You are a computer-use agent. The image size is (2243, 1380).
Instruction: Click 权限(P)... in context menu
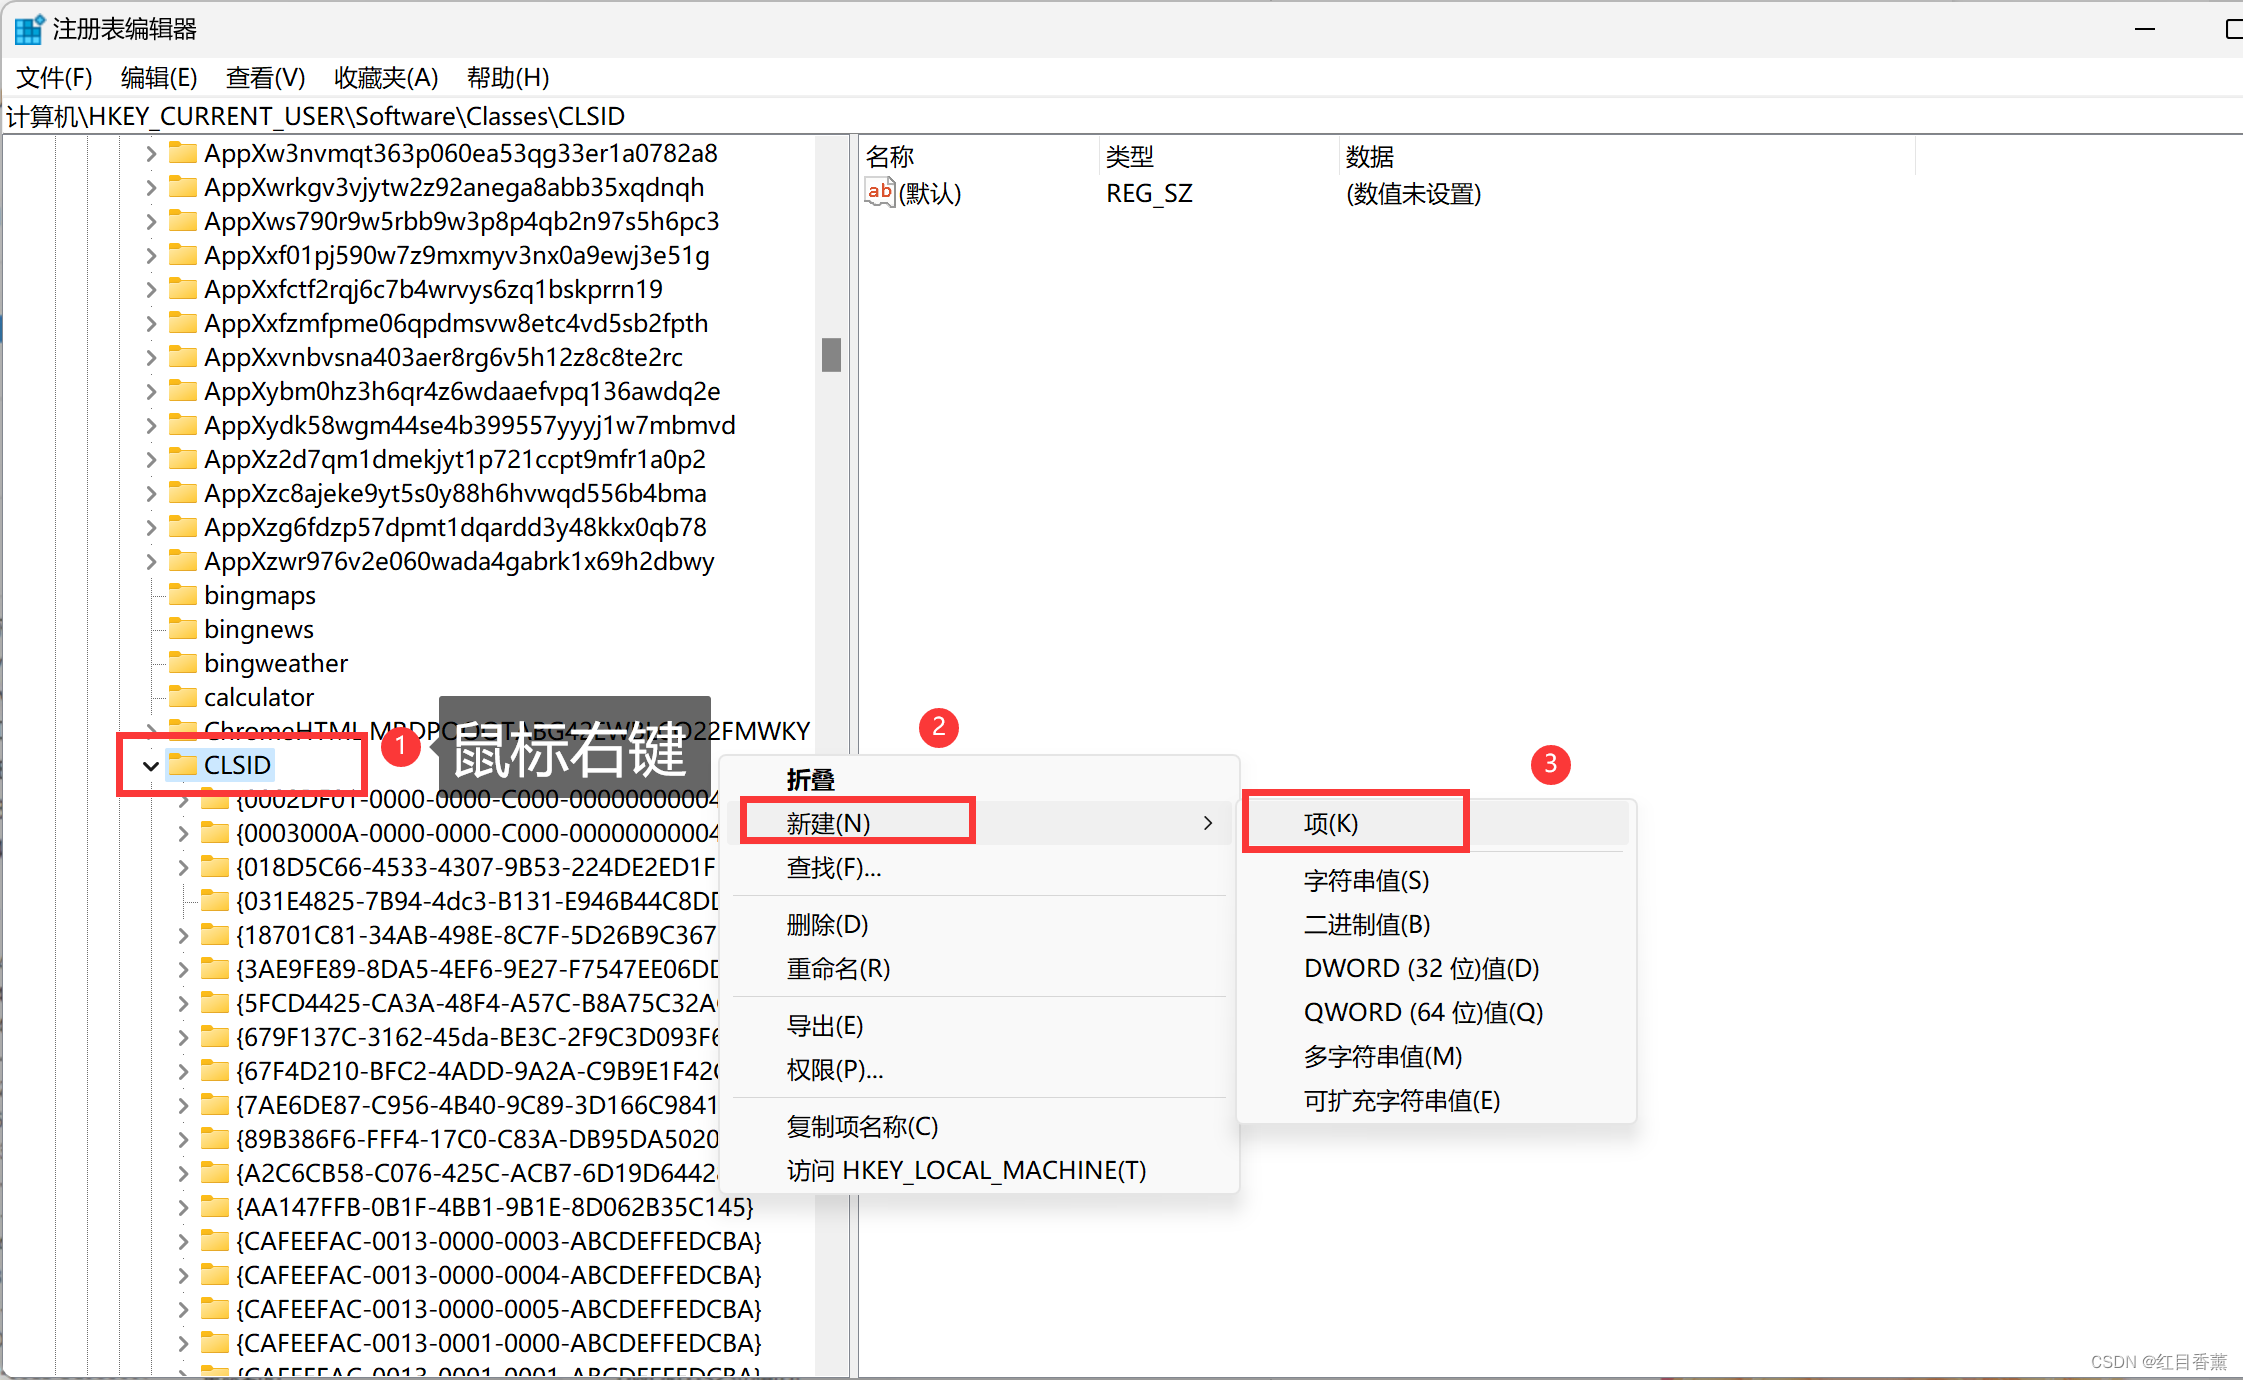tap(834, 1070)
